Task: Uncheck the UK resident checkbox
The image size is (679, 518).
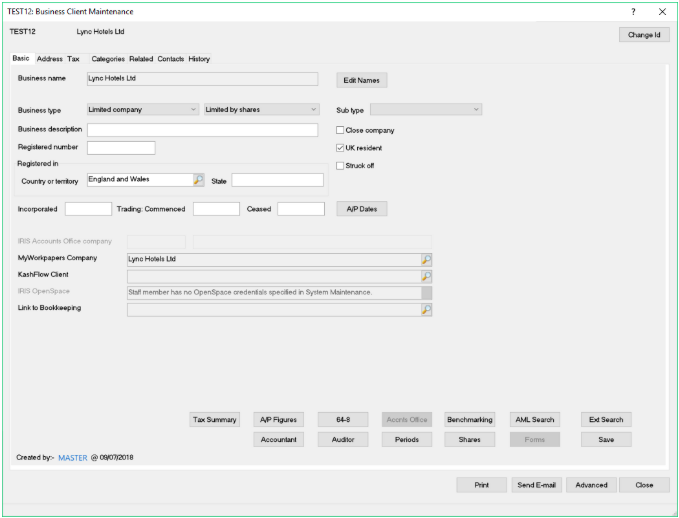Action: pos(341,148)
